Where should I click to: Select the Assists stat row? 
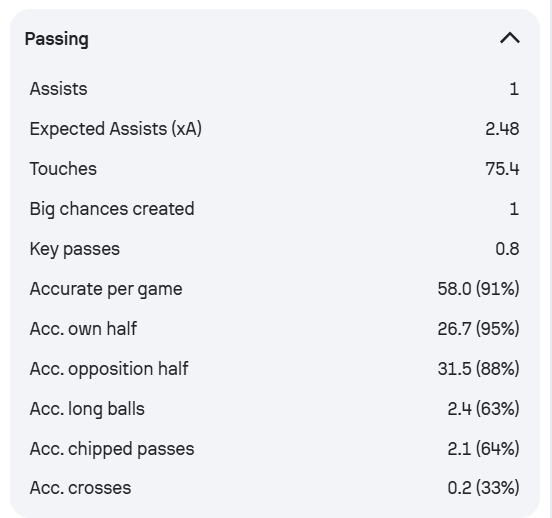275,89
